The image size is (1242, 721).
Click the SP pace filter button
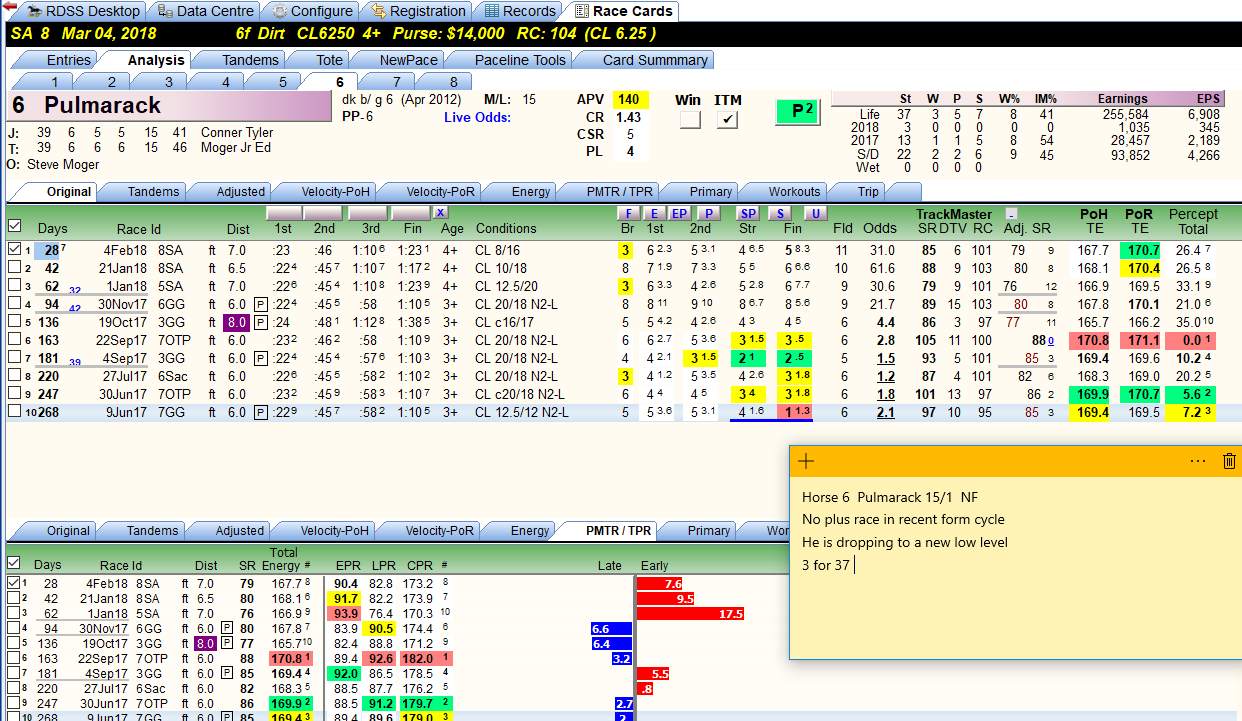[x=748, y=213]
